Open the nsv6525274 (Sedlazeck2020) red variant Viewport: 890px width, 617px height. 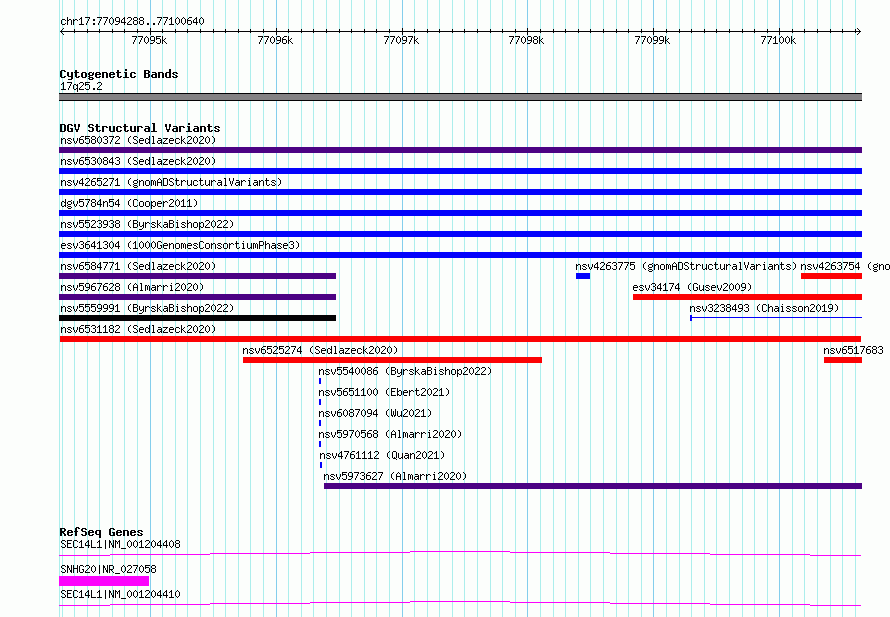(x=392, y=360)
